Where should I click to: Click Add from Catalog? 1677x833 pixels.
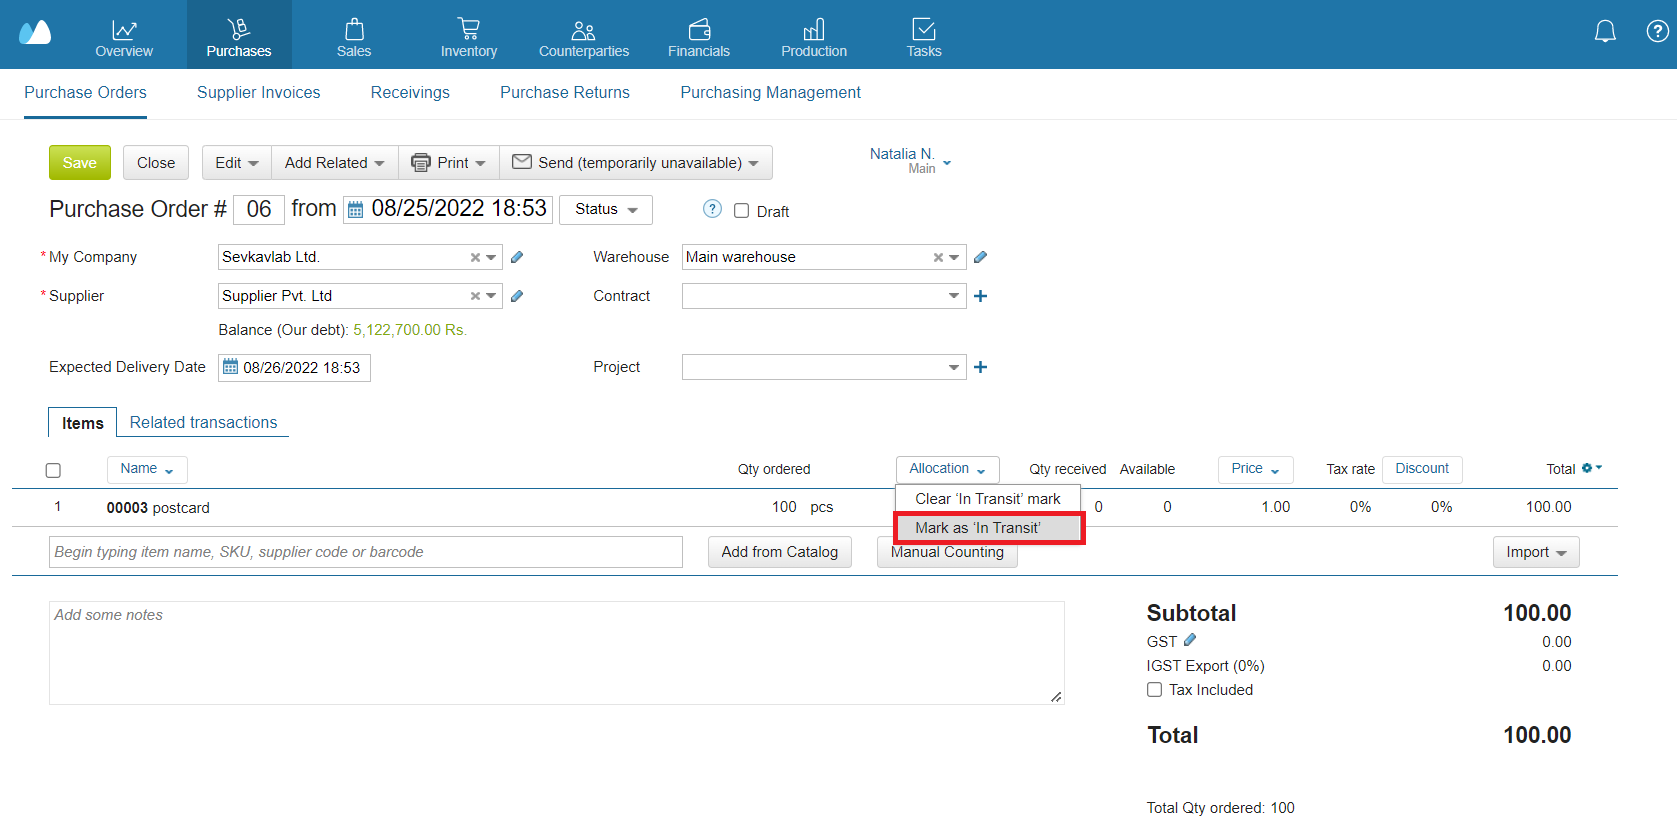coord(780,552)
